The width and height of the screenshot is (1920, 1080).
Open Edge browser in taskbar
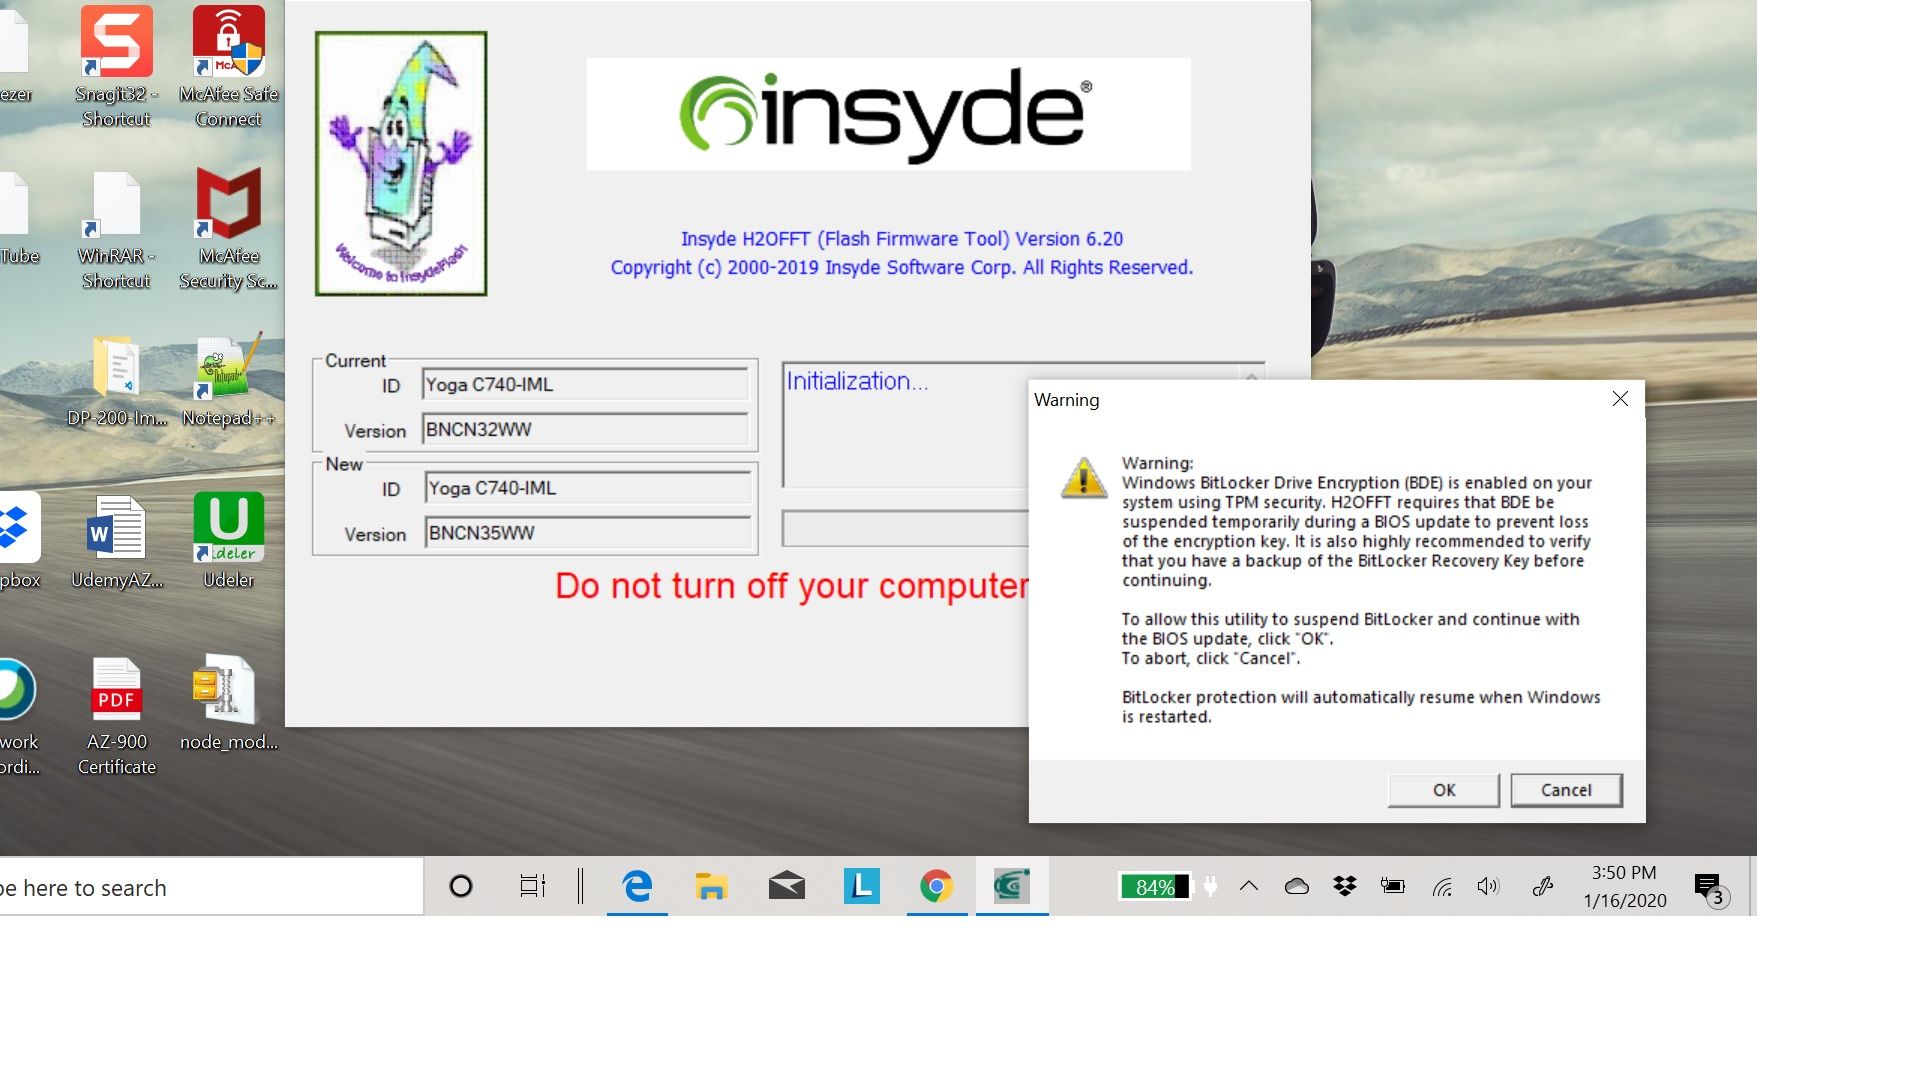(x=636, y=886)
